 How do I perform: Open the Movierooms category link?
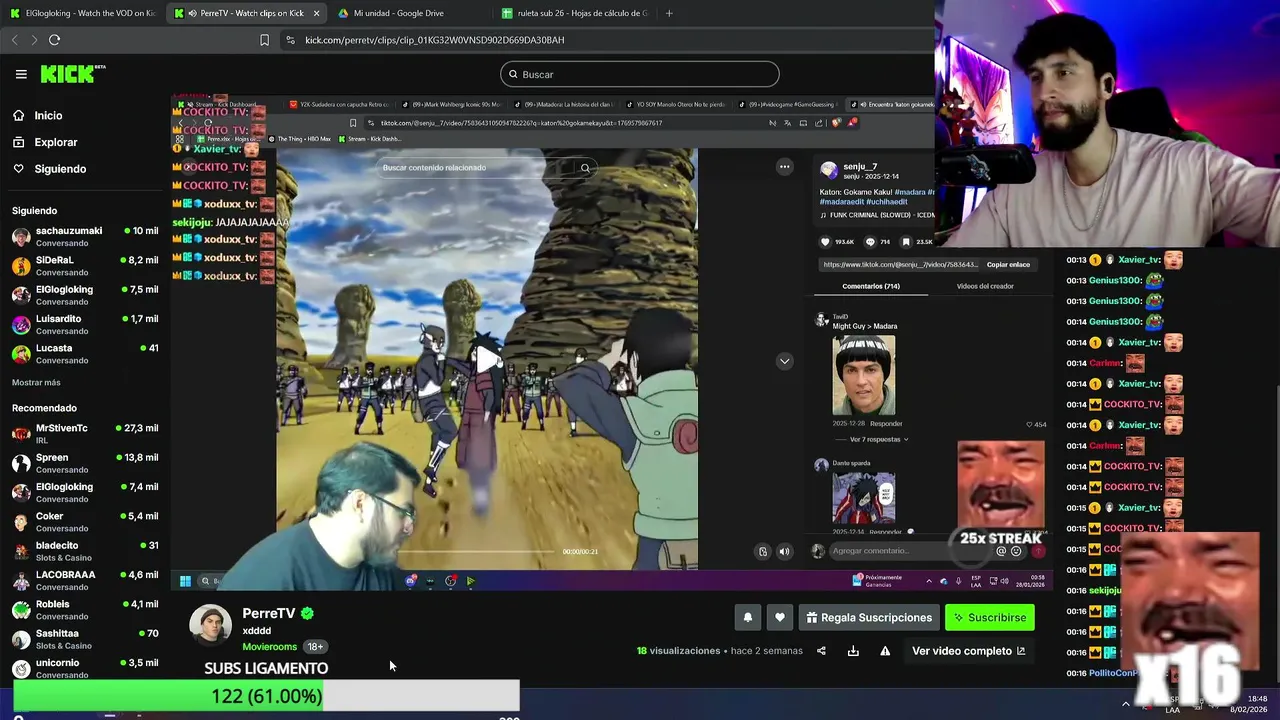270,647
